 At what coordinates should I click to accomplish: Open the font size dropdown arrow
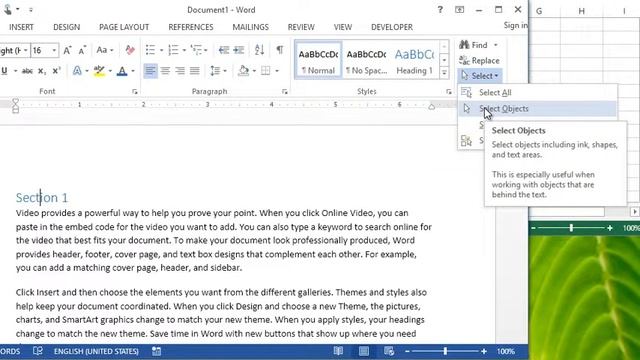[54, 50]
